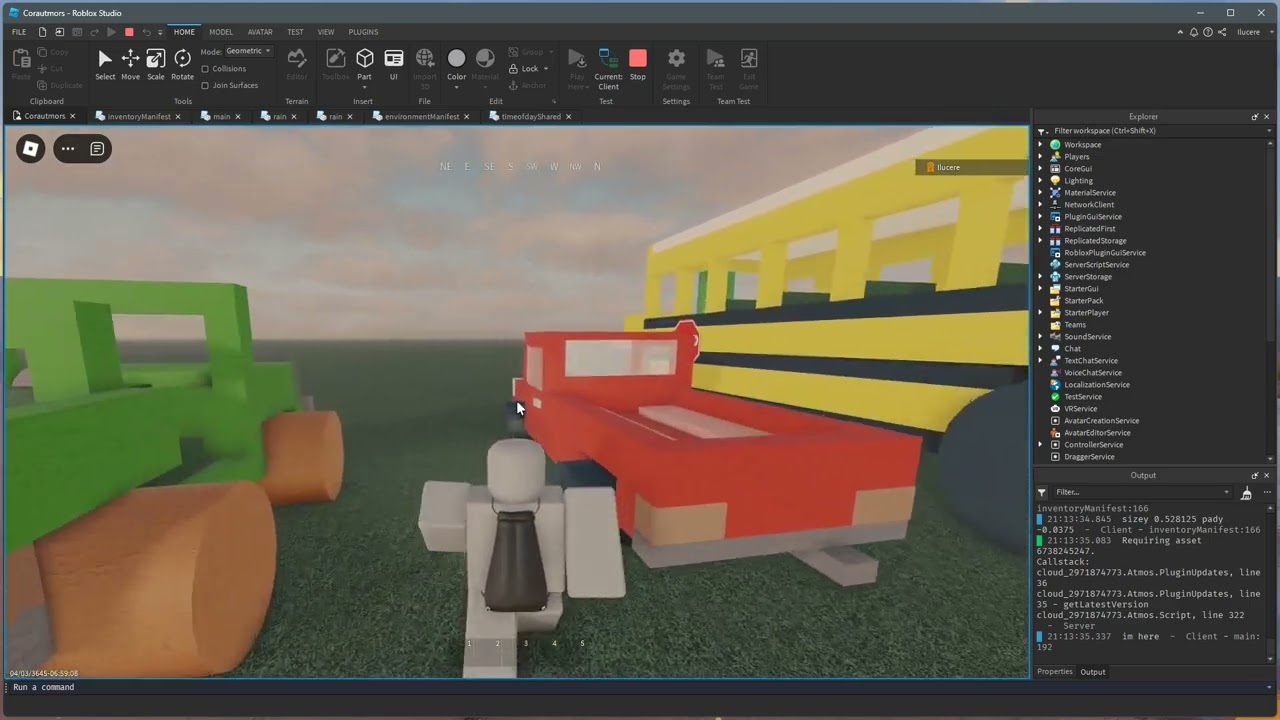This screenshot has height=720, width=1280.
Task: Select TestService in Explorer
Action: click(1083, 397)
